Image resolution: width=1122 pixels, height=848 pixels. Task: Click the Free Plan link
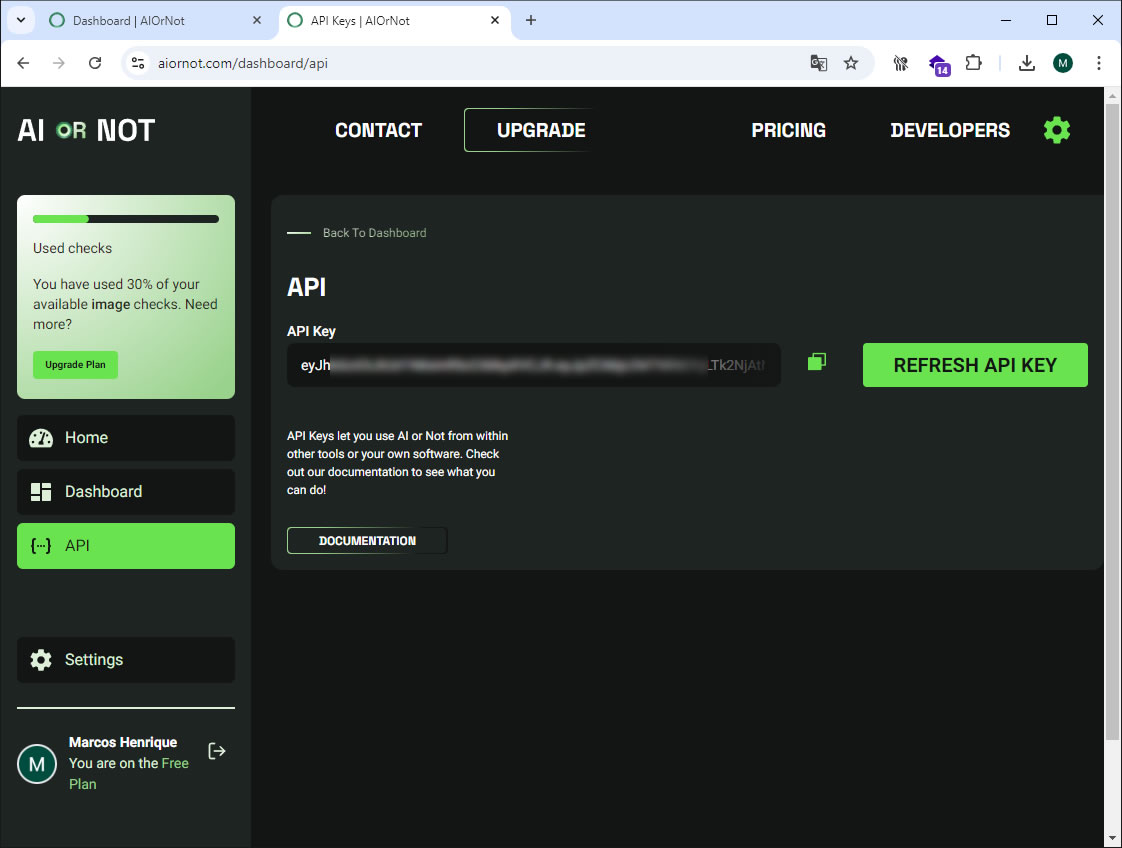pyautogui.click(x=129, y=774)
